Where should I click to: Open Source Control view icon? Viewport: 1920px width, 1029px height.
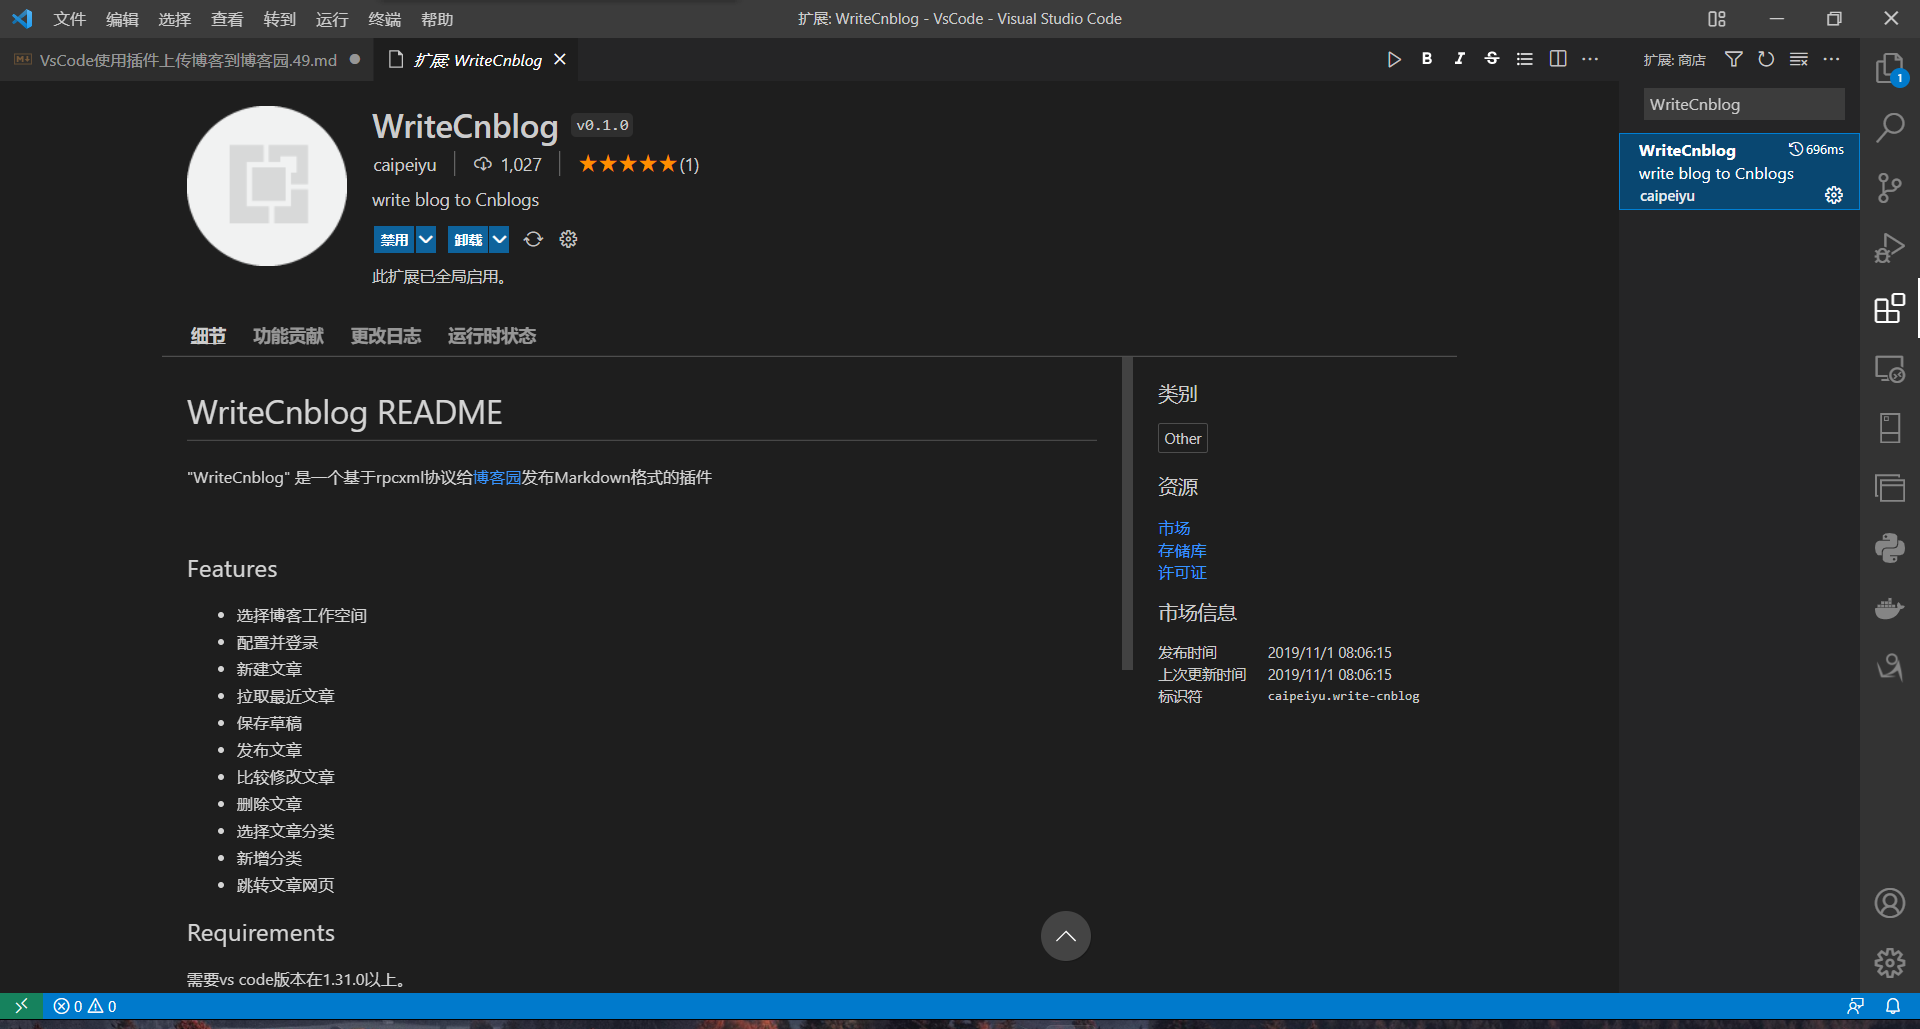point(1889,188)
